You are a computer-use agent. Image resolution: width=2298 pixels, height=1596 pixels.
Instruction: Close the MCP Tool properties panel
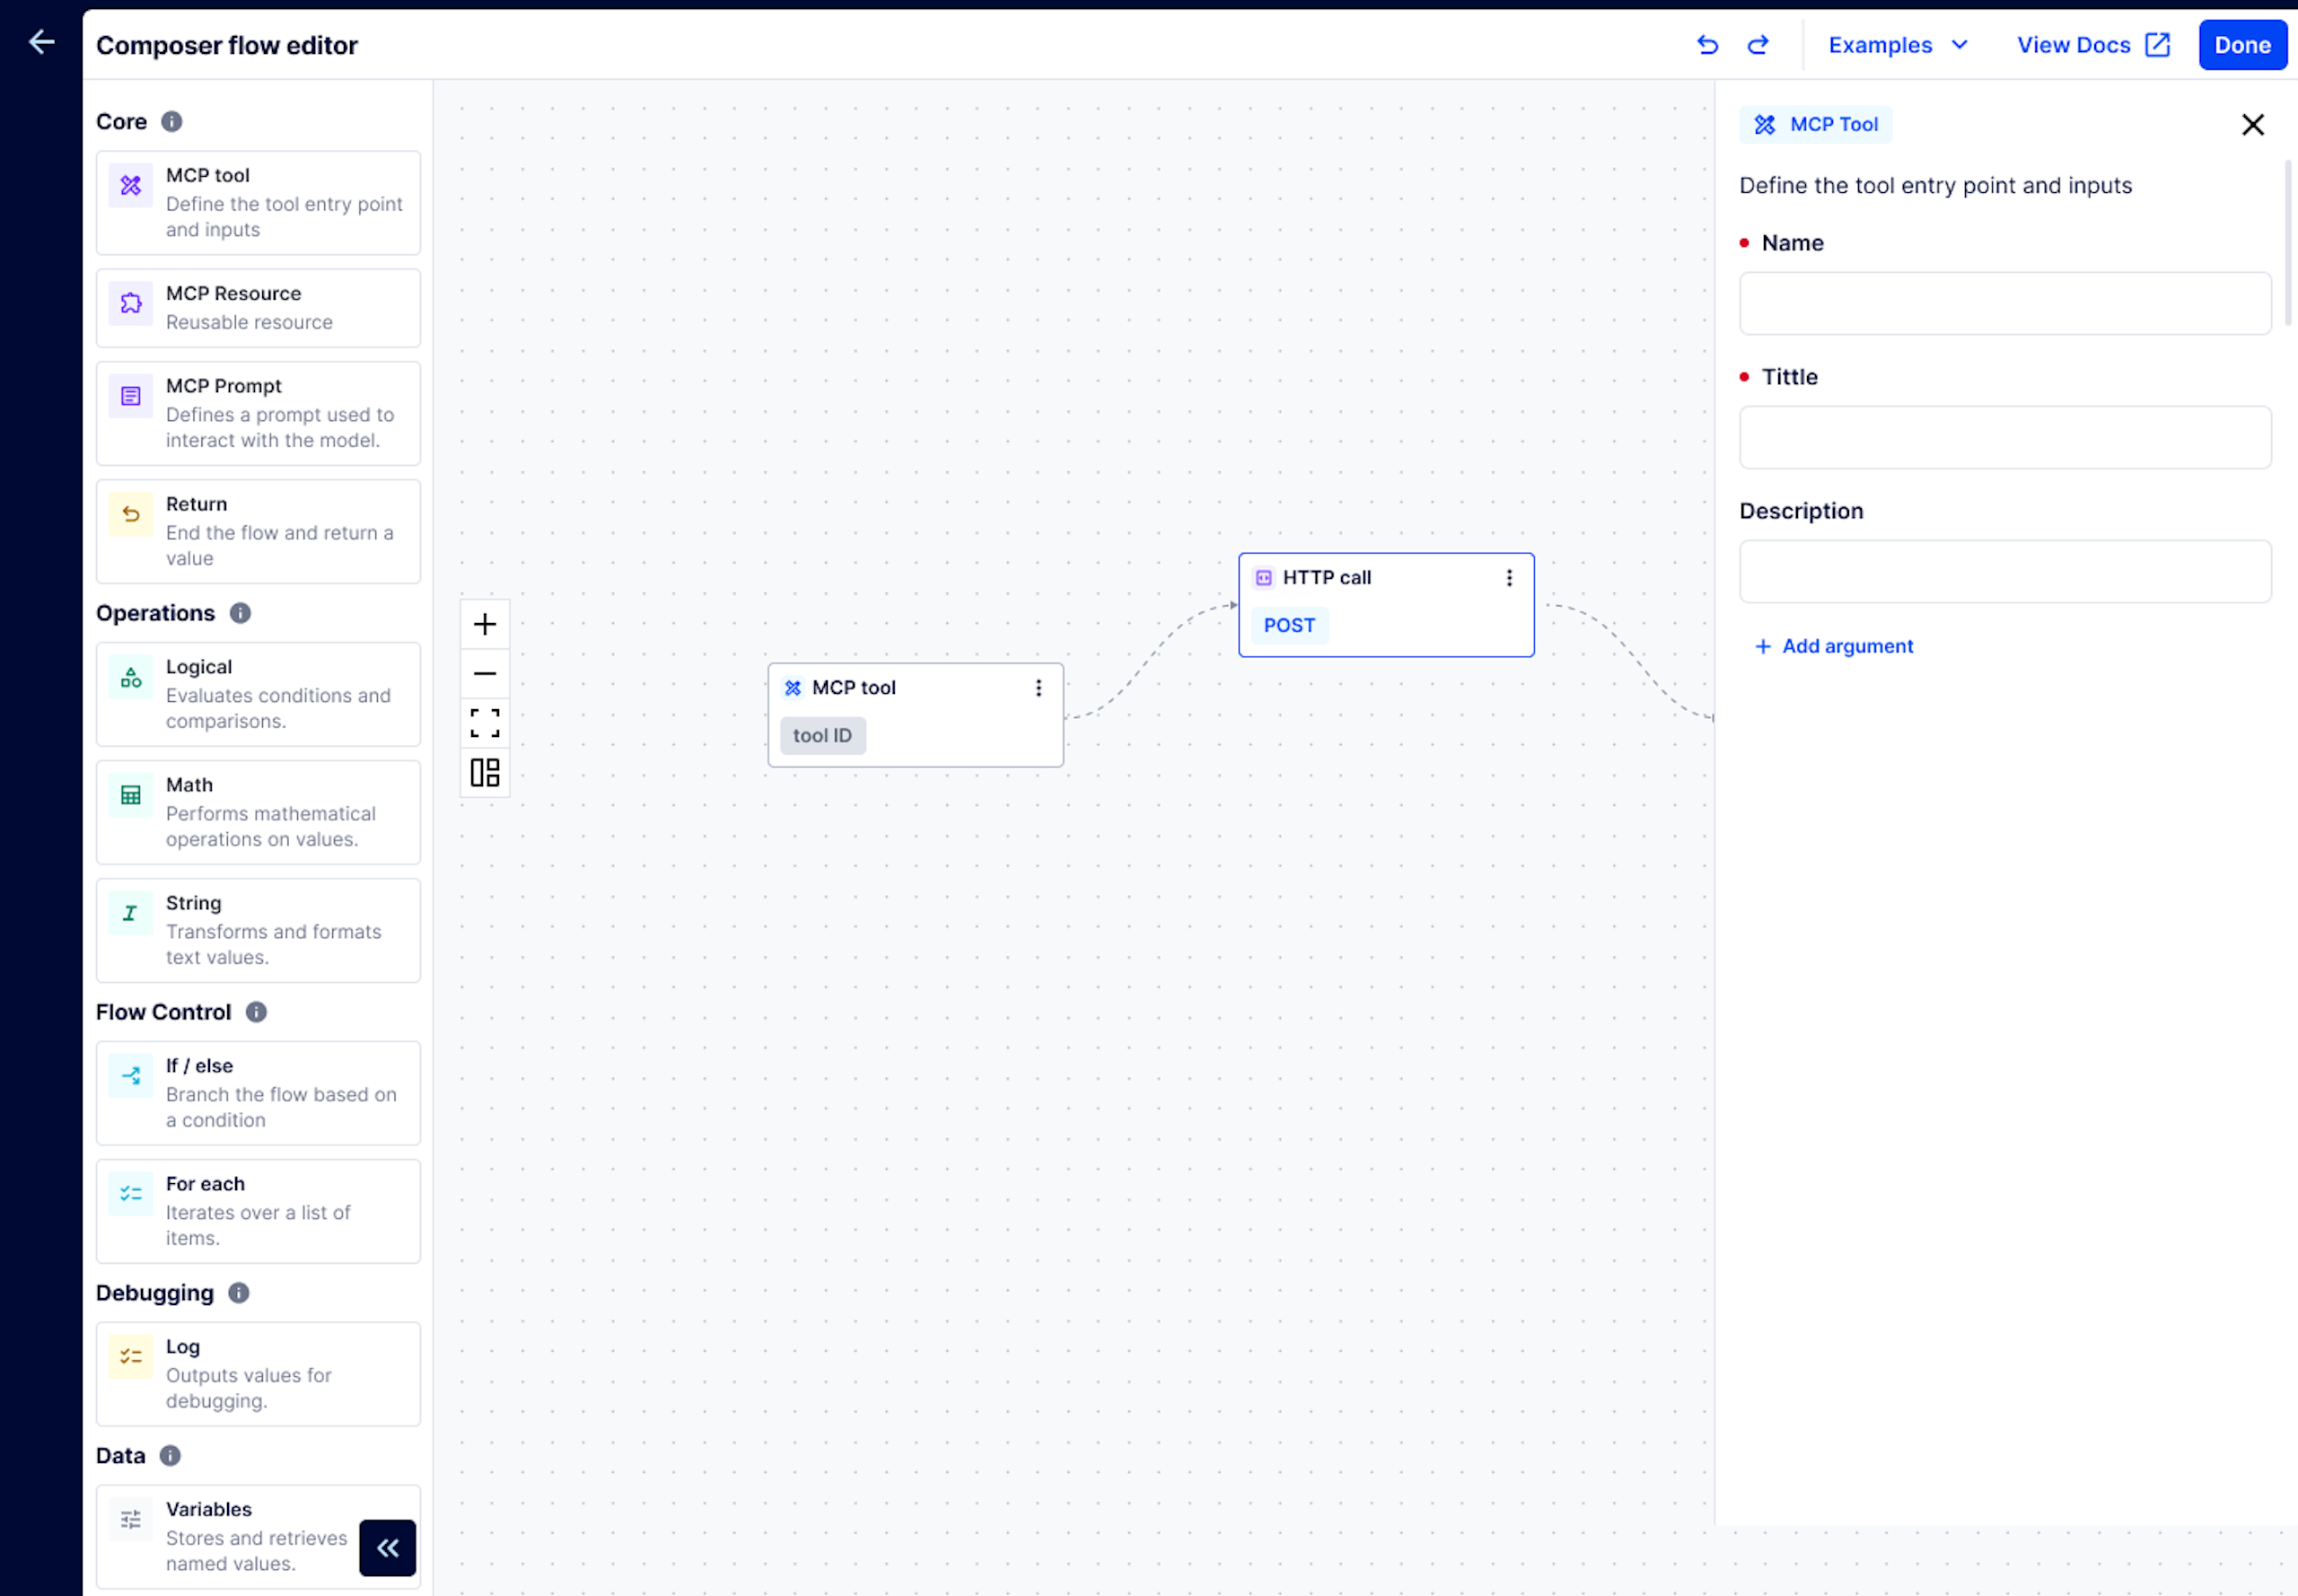(x=2252, y=124)
